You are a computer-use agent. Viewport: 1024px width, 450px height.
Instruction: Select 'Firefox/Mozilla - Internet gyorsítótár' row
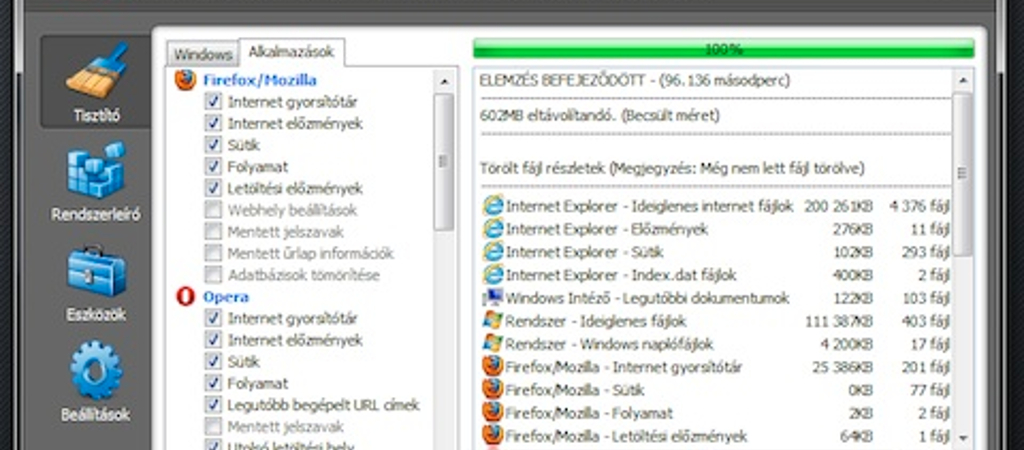tap(716, 366)
